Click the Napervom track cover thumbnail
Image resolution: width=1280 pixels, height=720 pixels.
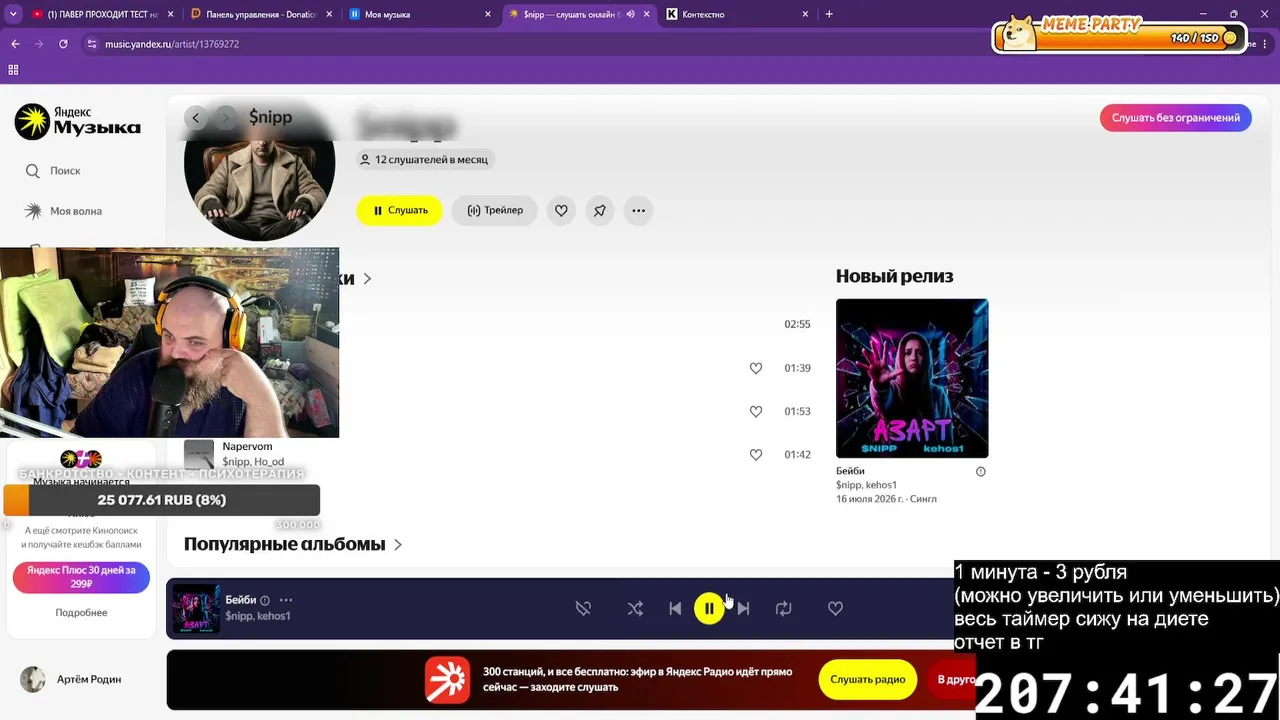pyautogui.click(x=199, y=454)
